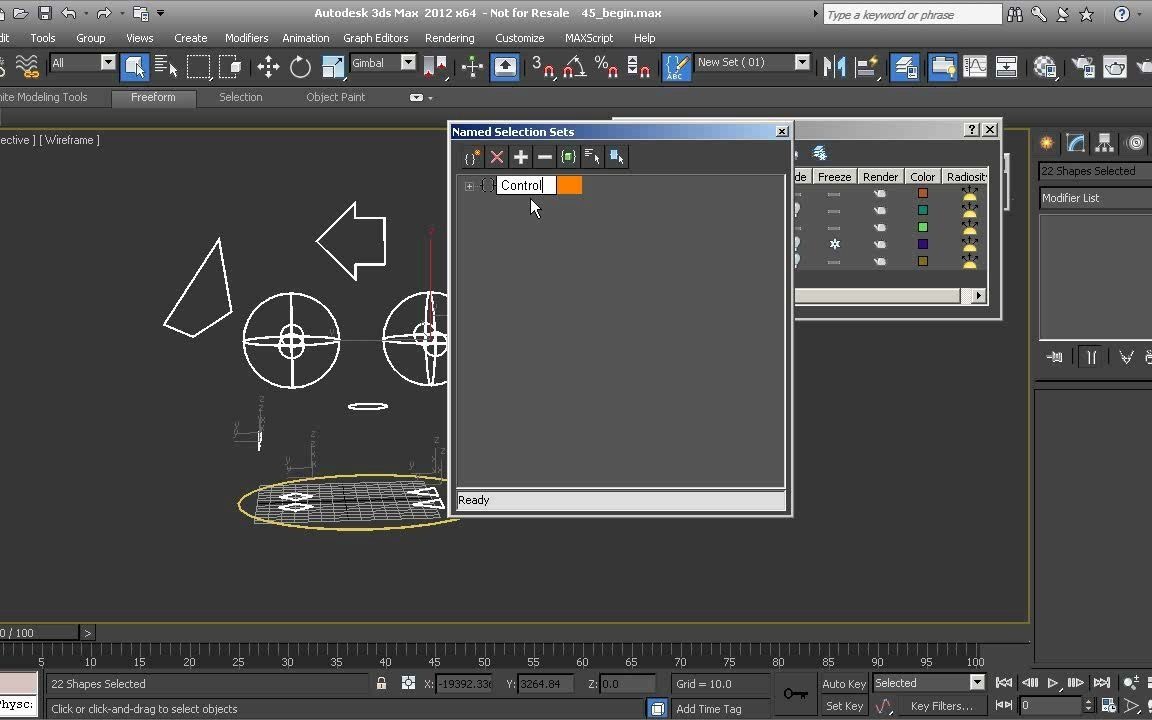Switch to the Object Paint tab
Viewport: 1152px width, 720px height.
coord(335,97)
